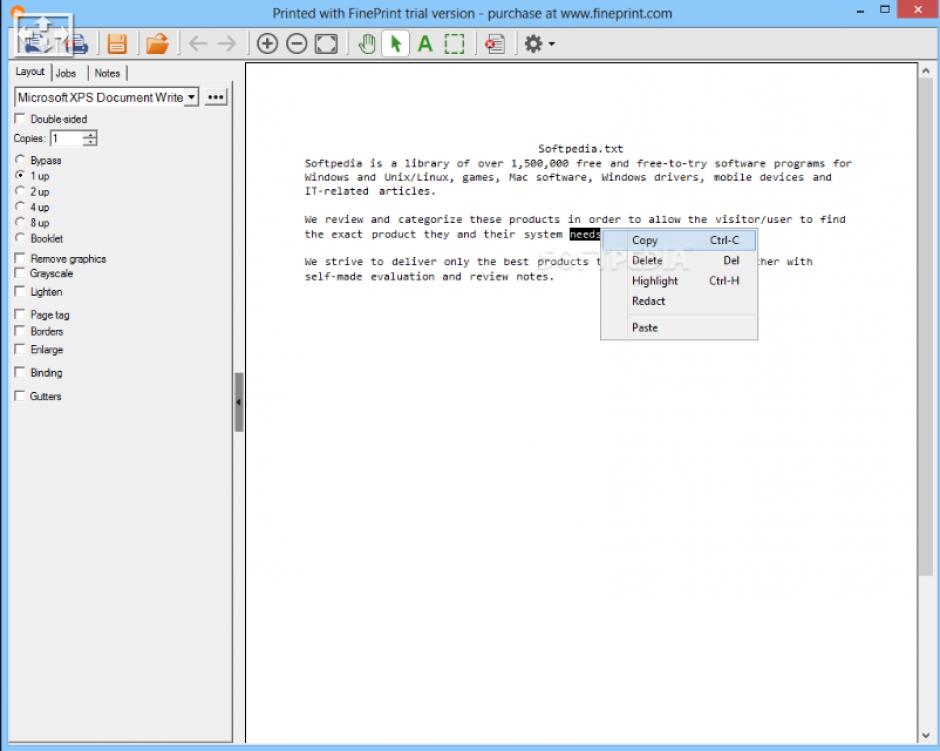Click the print and close printer icon

[x=78, y=44]
